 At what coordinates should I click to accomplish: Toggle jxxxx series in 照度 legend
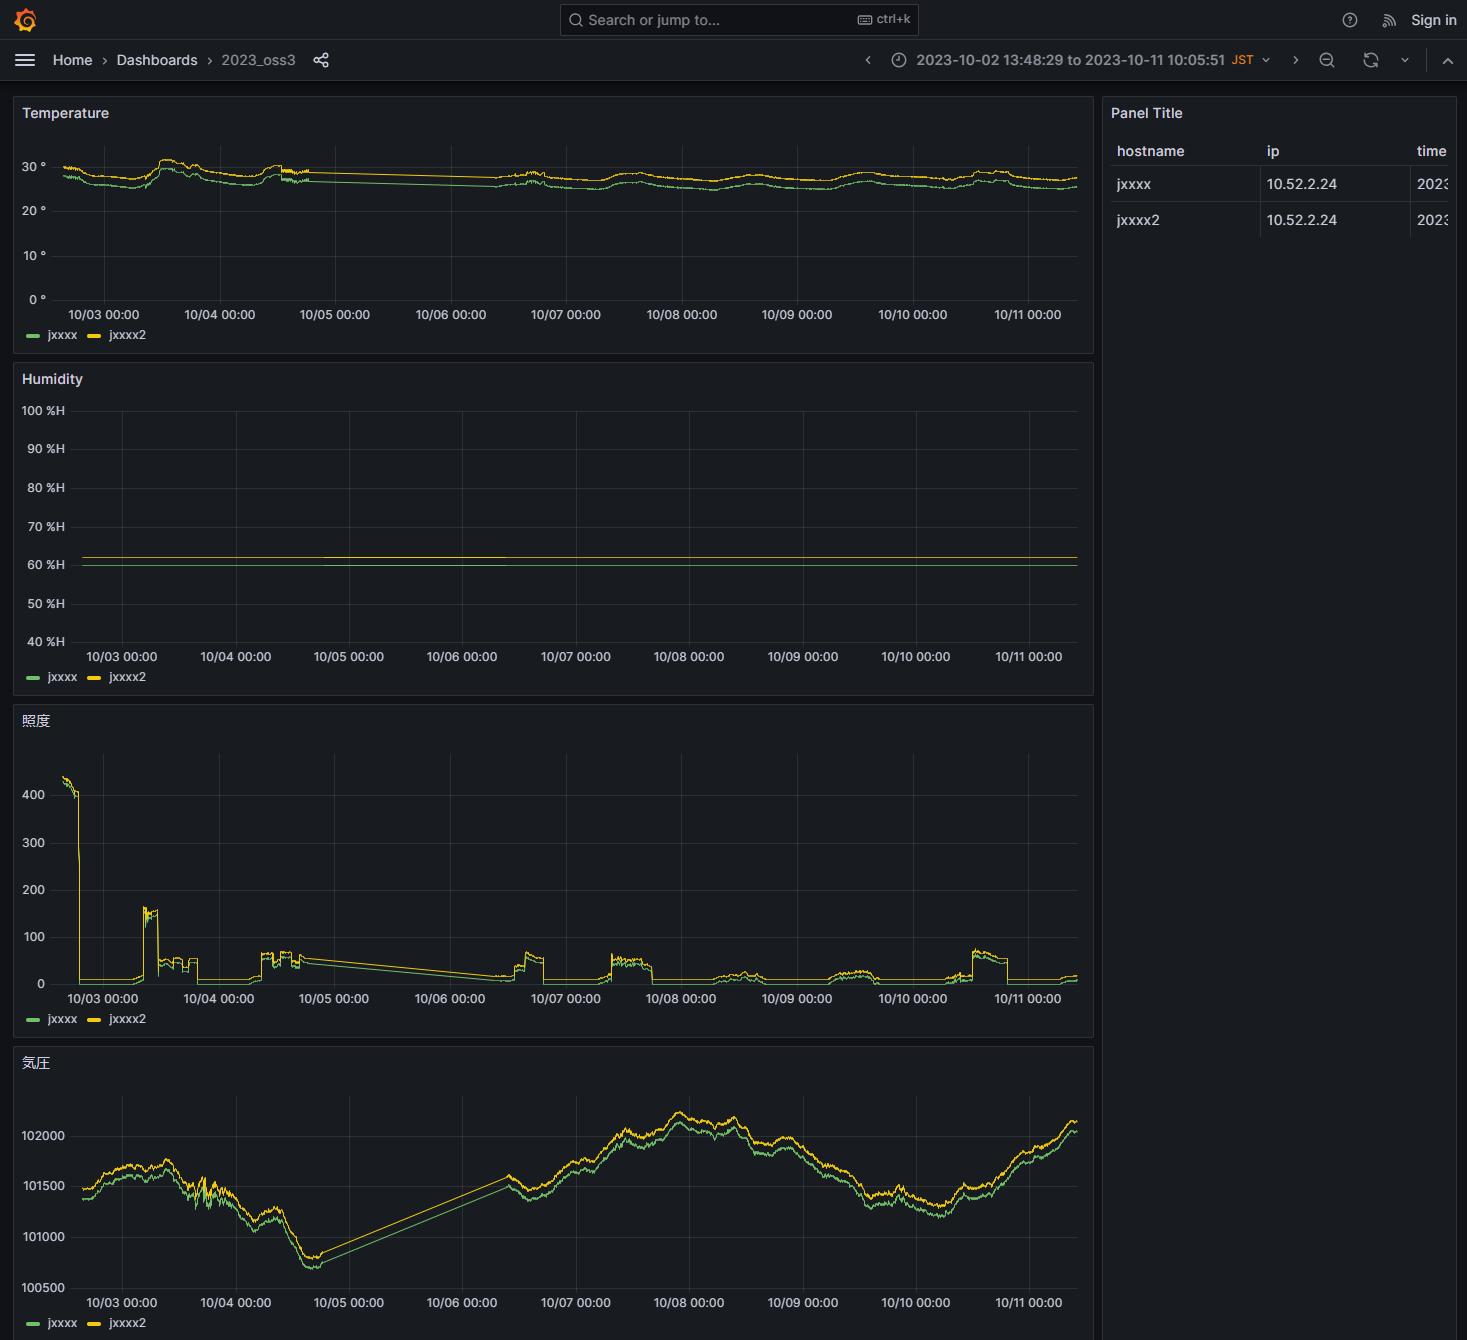[62, 1019]
